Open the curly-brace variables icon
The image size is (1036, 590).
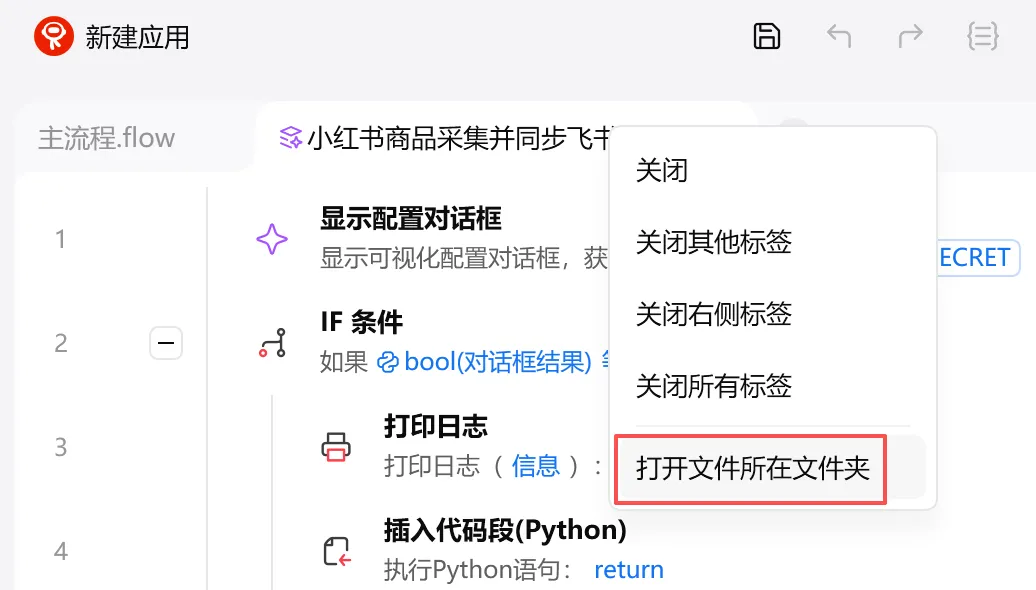[x=982, y=36]
